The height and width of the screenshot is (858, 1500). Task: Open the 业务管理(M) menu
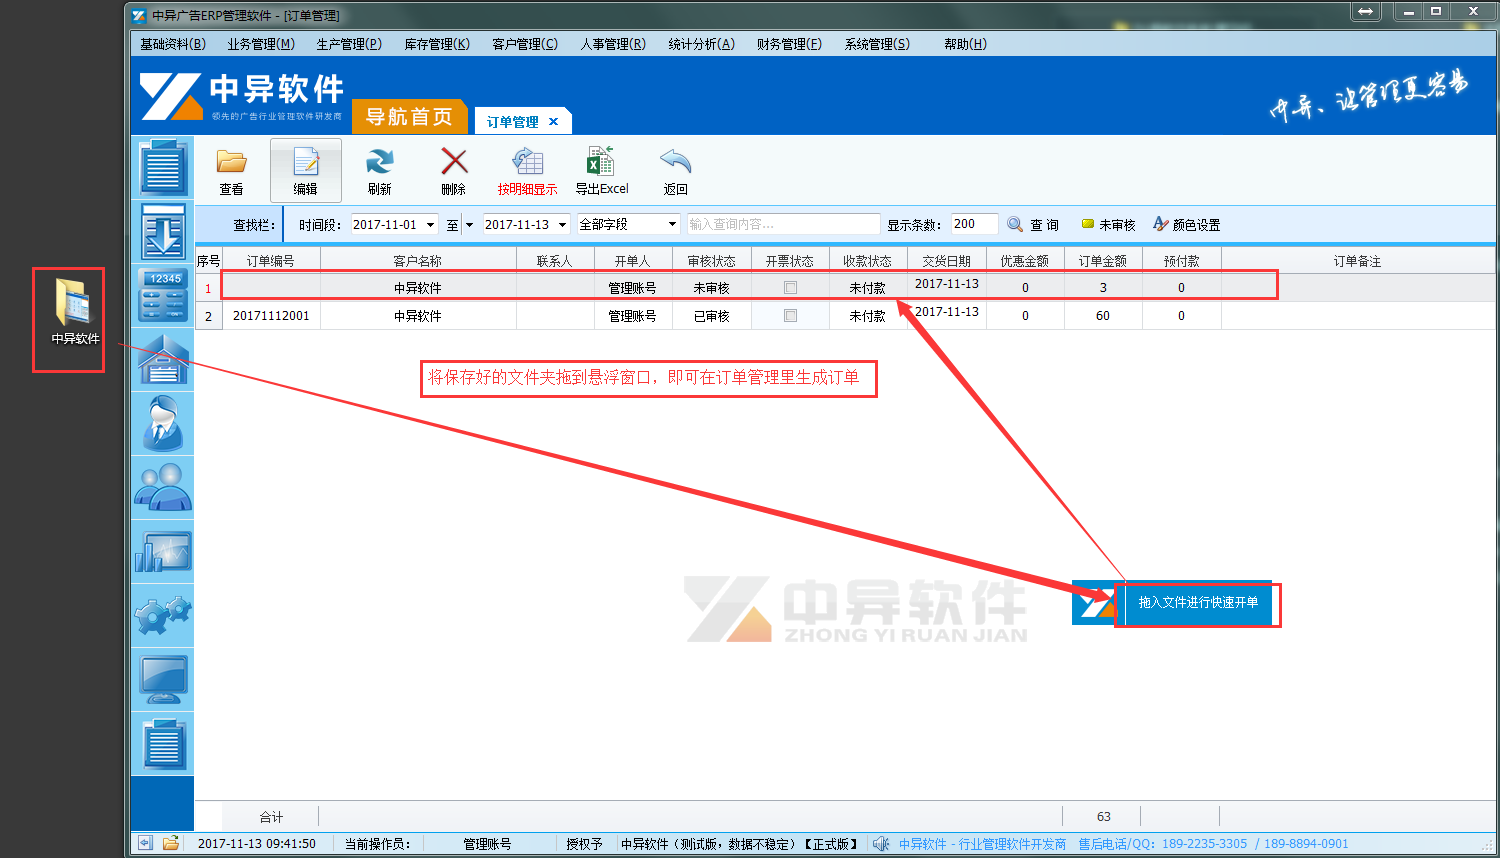tap(261, 44)
